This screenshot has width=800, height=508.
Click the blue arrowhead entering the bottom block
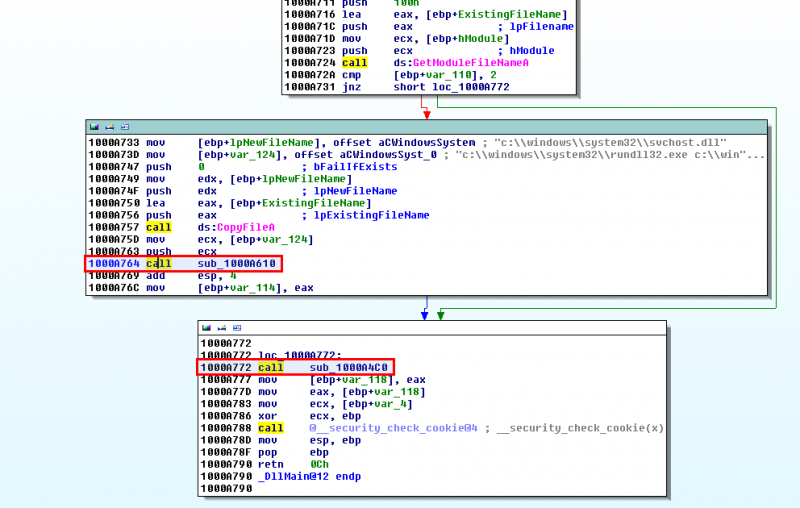427,315
